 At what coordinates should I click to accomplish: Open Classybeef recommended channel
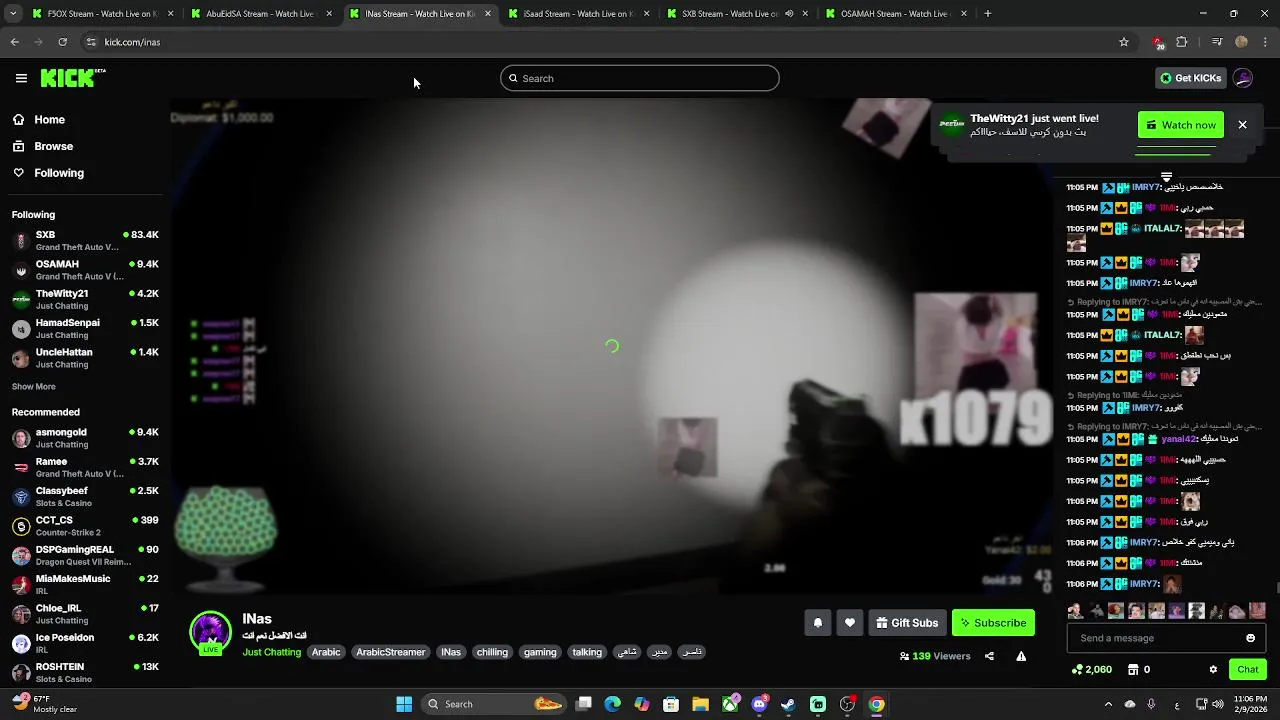coord(85,497)
